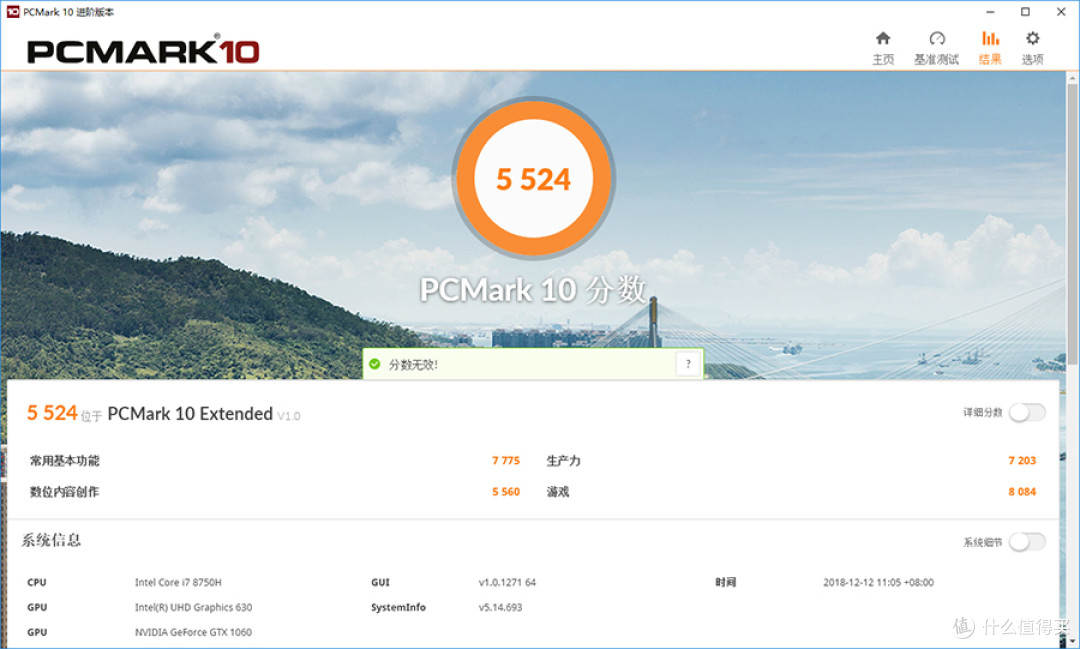Select the SystemInfo version v5.14.693
Viewport: 1080px width, 649px height.
tap(501, 607)
